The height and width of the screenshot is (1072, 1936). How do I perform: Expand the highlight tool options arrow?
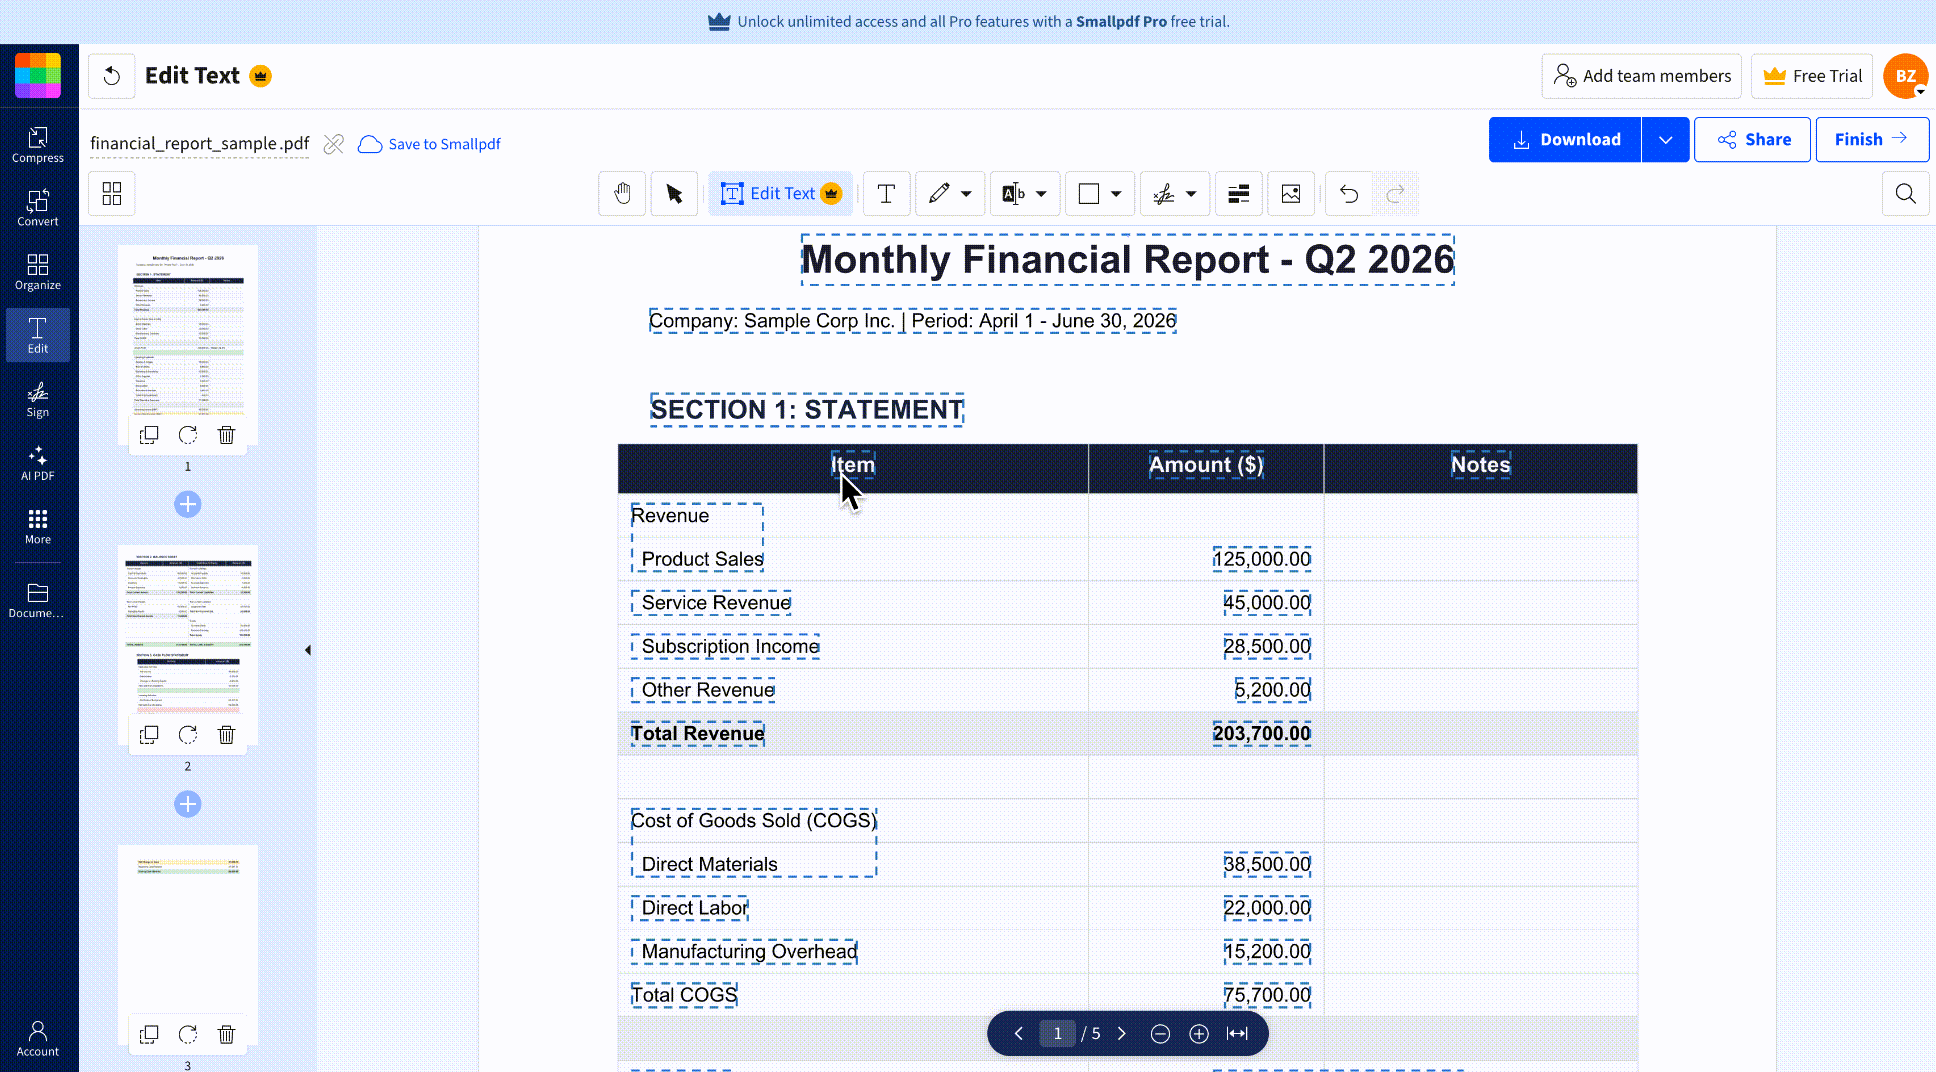point(1041,193)
